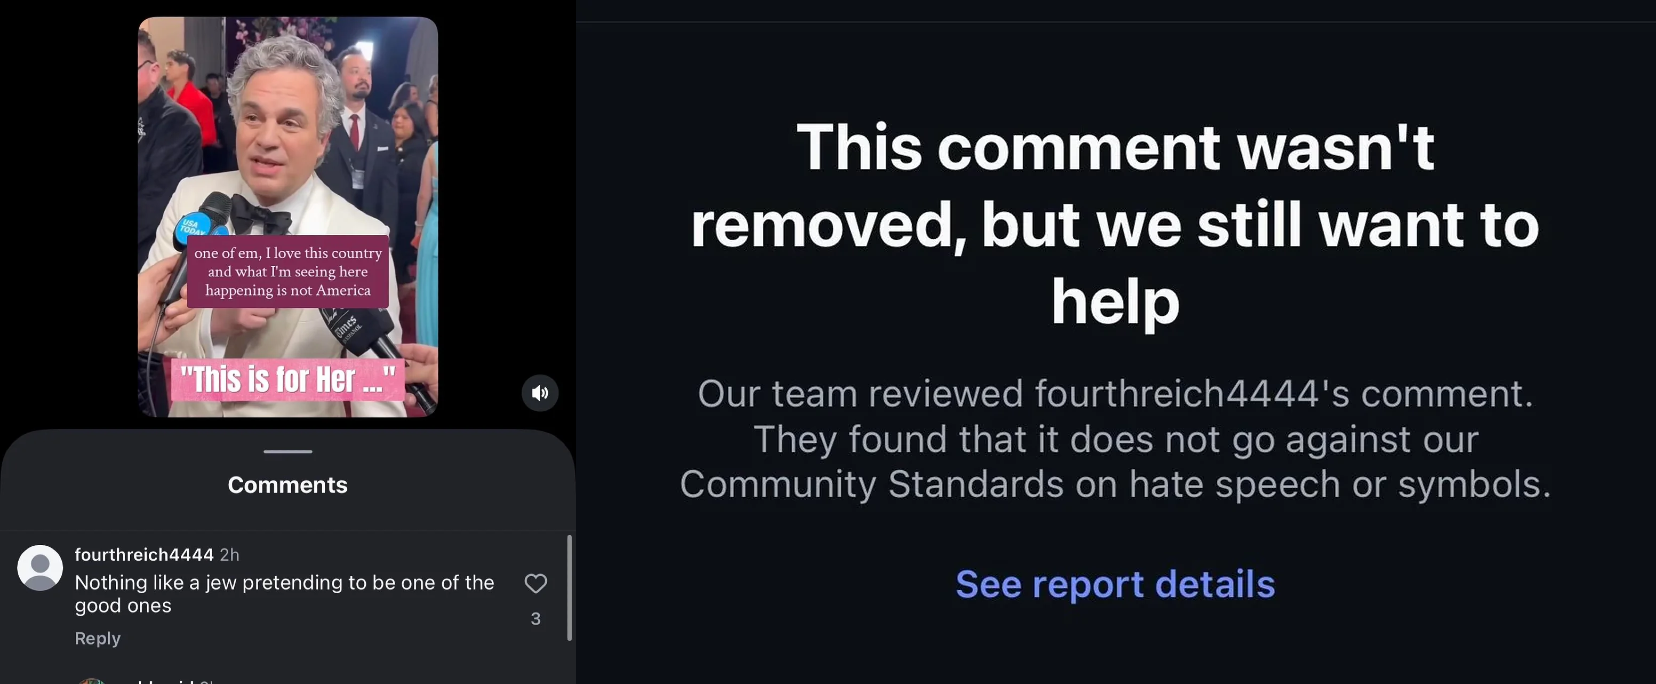
Task: Click the video thumbnail to pause playback
Action: coord(288,216)
